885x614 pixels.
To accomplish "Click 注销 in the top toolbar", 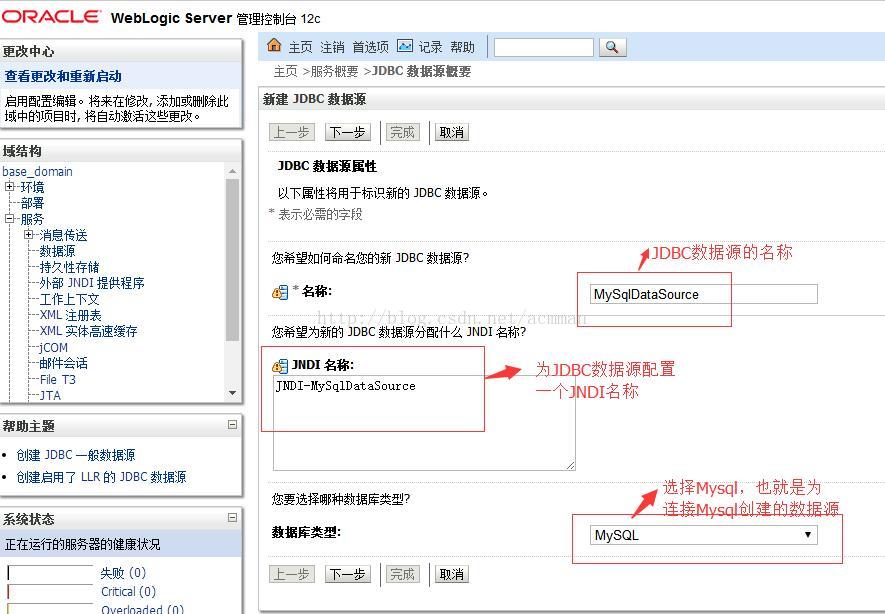I will [x=332, y=47].
